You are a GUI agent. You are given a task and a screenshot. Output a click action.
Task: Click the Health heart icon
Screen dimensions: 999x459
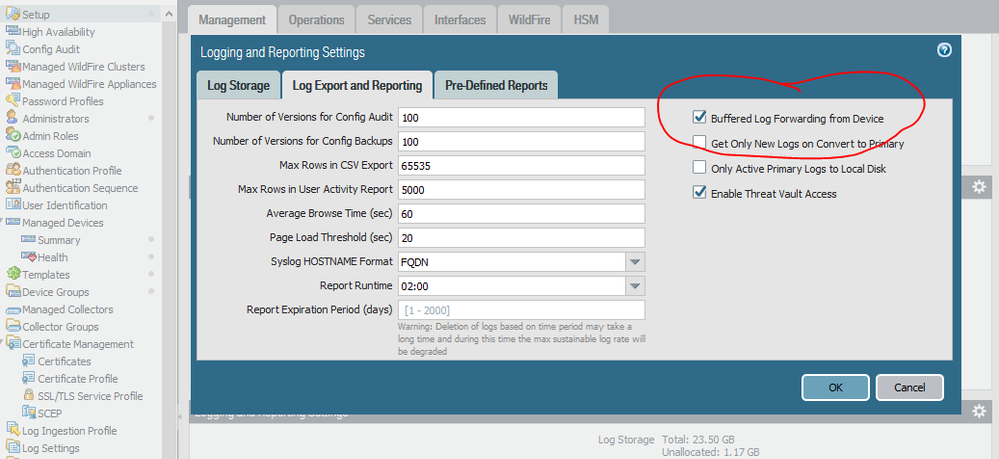coord(28,257)
